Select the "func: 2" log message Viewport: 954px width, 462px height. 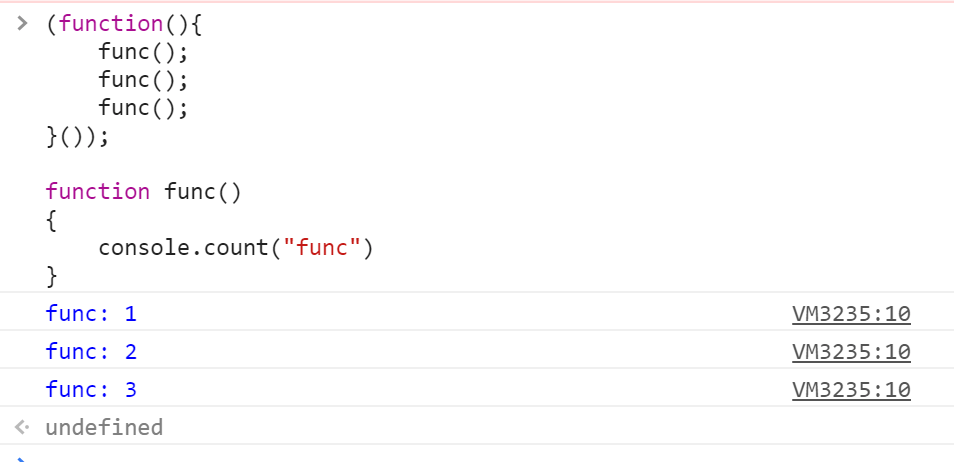[91, 352]
